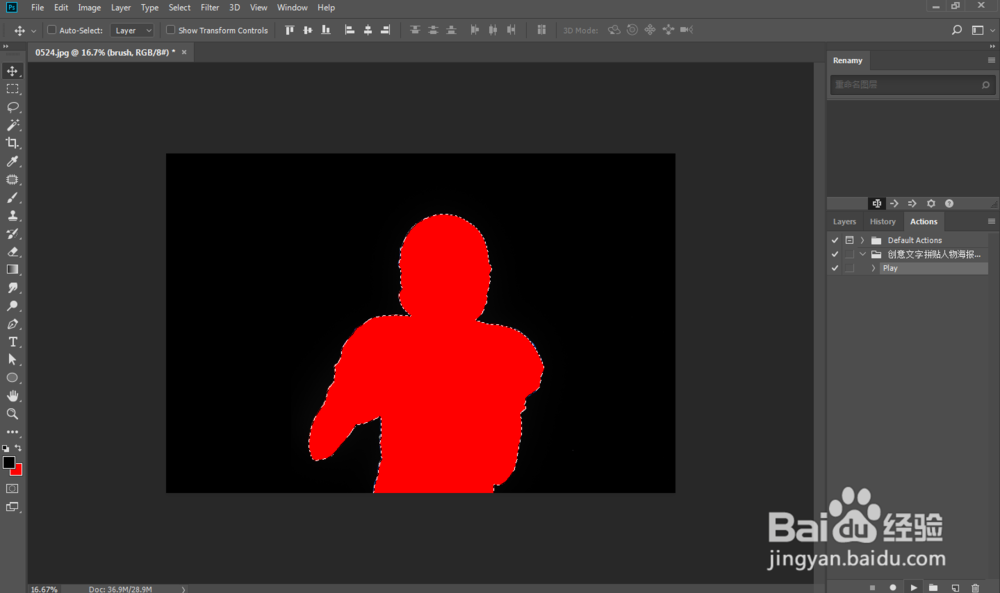
Task: Click the Renamy single arrow icon
Action: pyautogui.click(x=894, y=203)
